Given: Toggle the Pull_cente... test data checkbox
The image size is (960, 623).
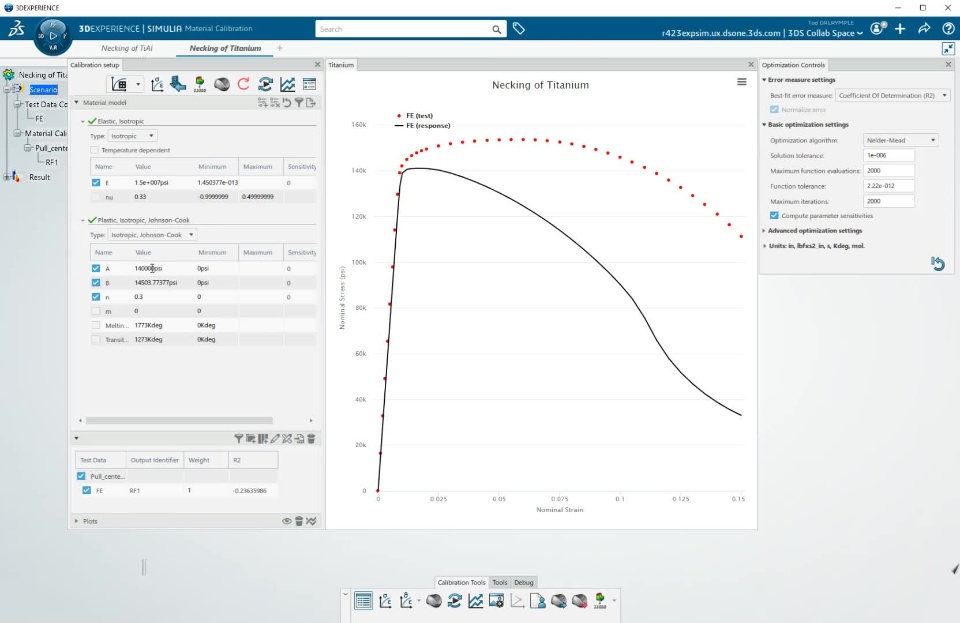Looking at the screenshot, I should pos(81,476).
